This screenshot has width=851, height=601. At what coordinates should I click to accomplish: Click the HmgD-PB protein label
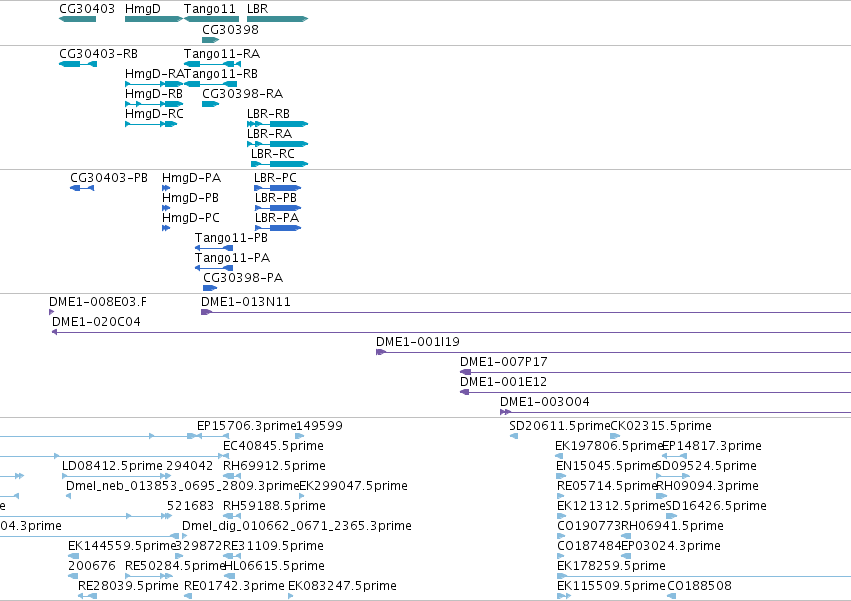click(190, 198)
